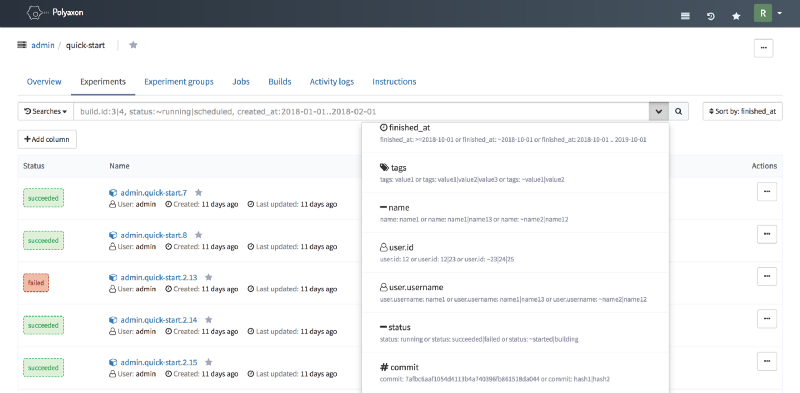Bookmark star for admin.quick-start.2.14

pos(208,320)
